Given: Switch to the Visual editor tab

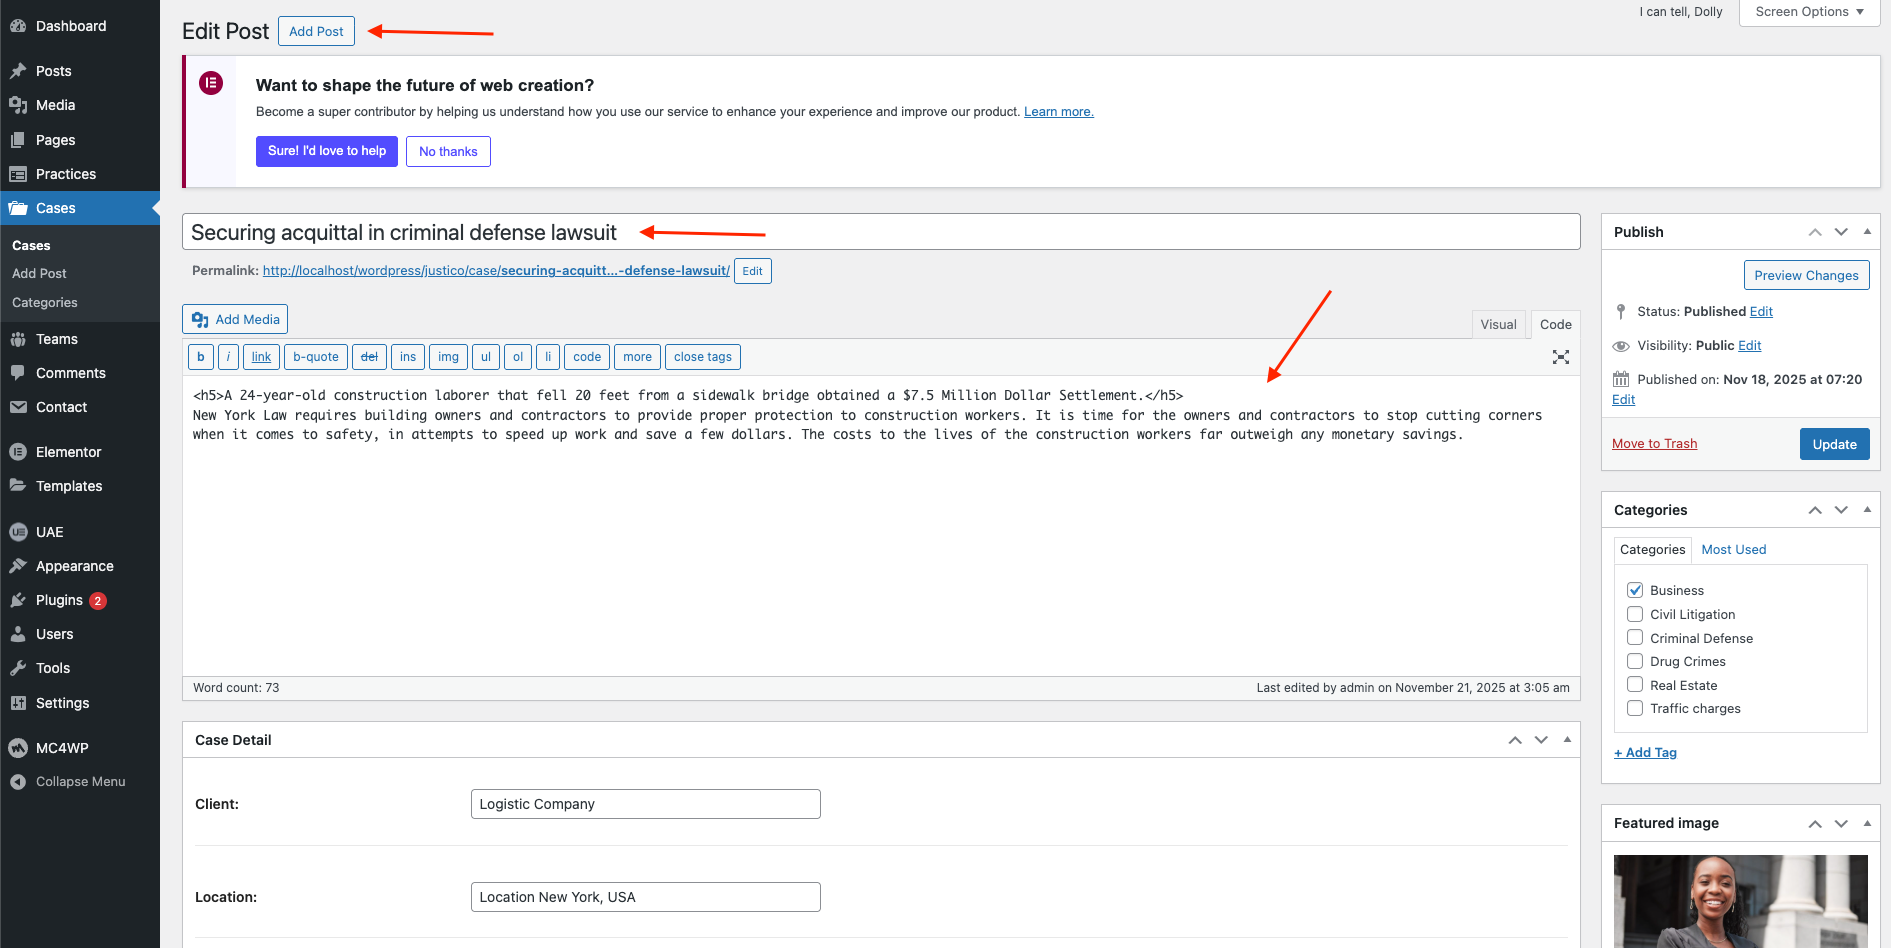Looking at the screenshot, I should pos(1498,325).
